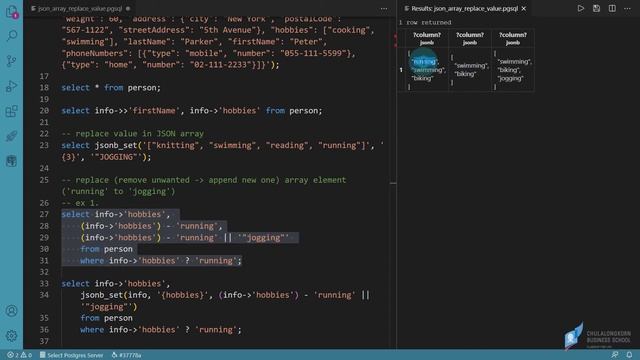This screenshot has height=360, width=640.
Task: Click the jsonb_set call on line 23
Action: click(x=116, y=145)
